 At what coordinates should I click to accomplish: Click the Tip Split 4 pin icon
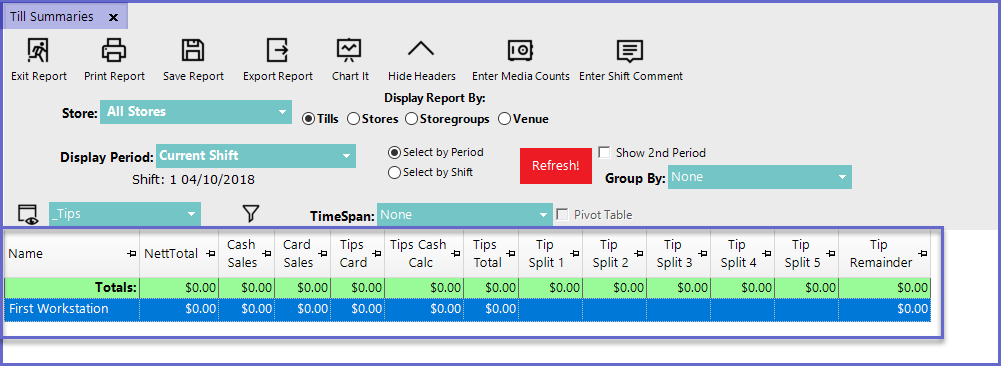pyautogui.click(x=767, y=254)
